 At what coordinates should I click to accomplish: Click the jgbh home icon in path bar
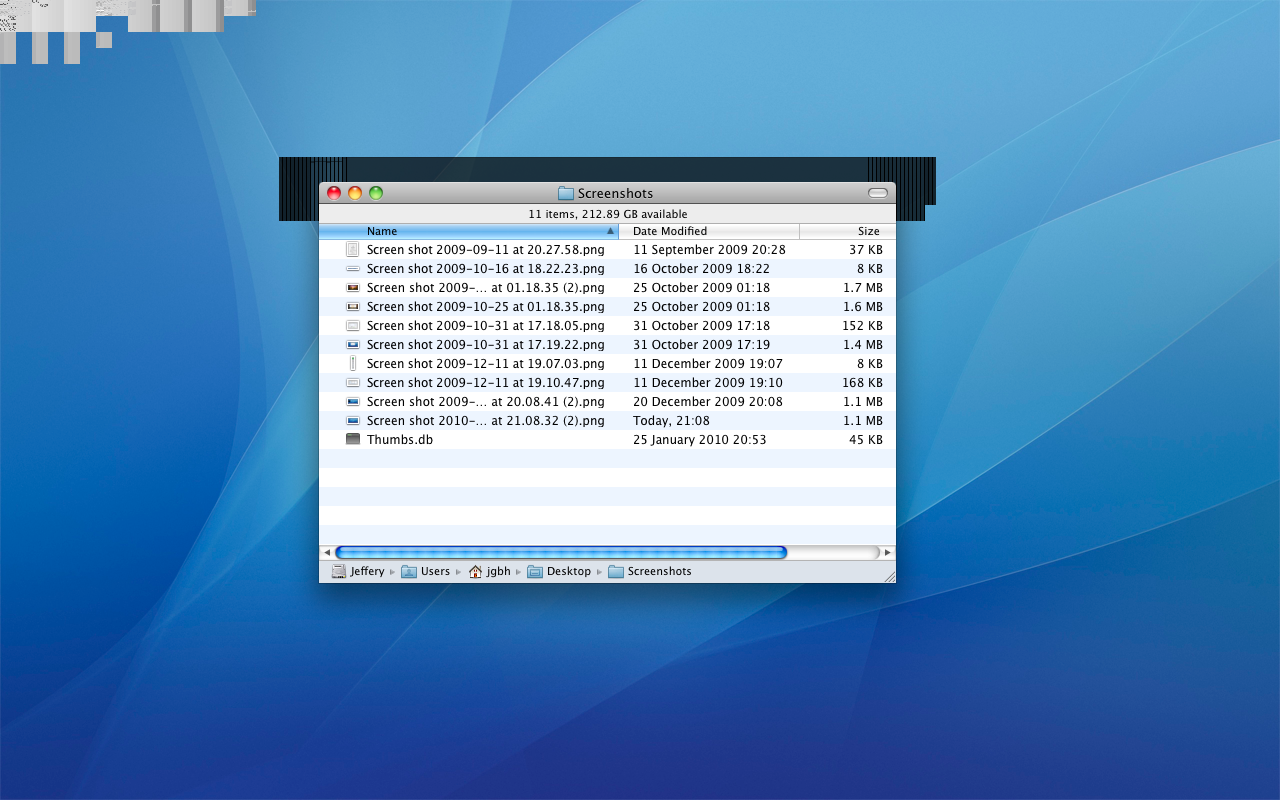point(475,572)
